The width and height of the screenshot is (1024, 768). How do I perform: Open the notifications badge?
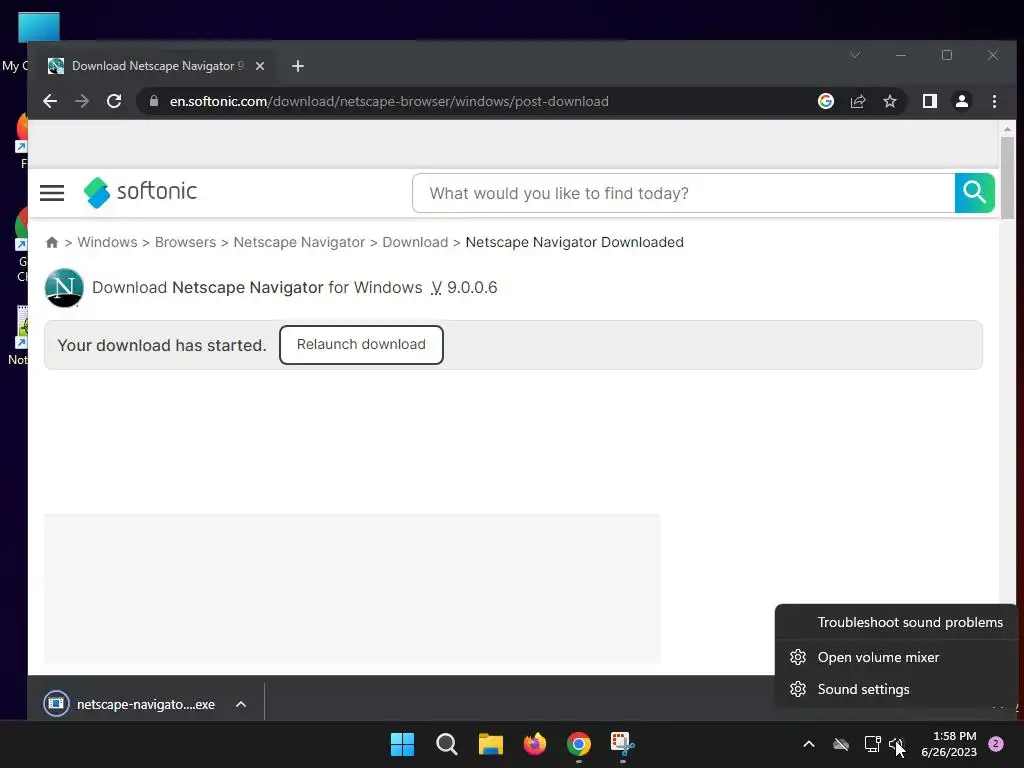[x=996, y=744]
